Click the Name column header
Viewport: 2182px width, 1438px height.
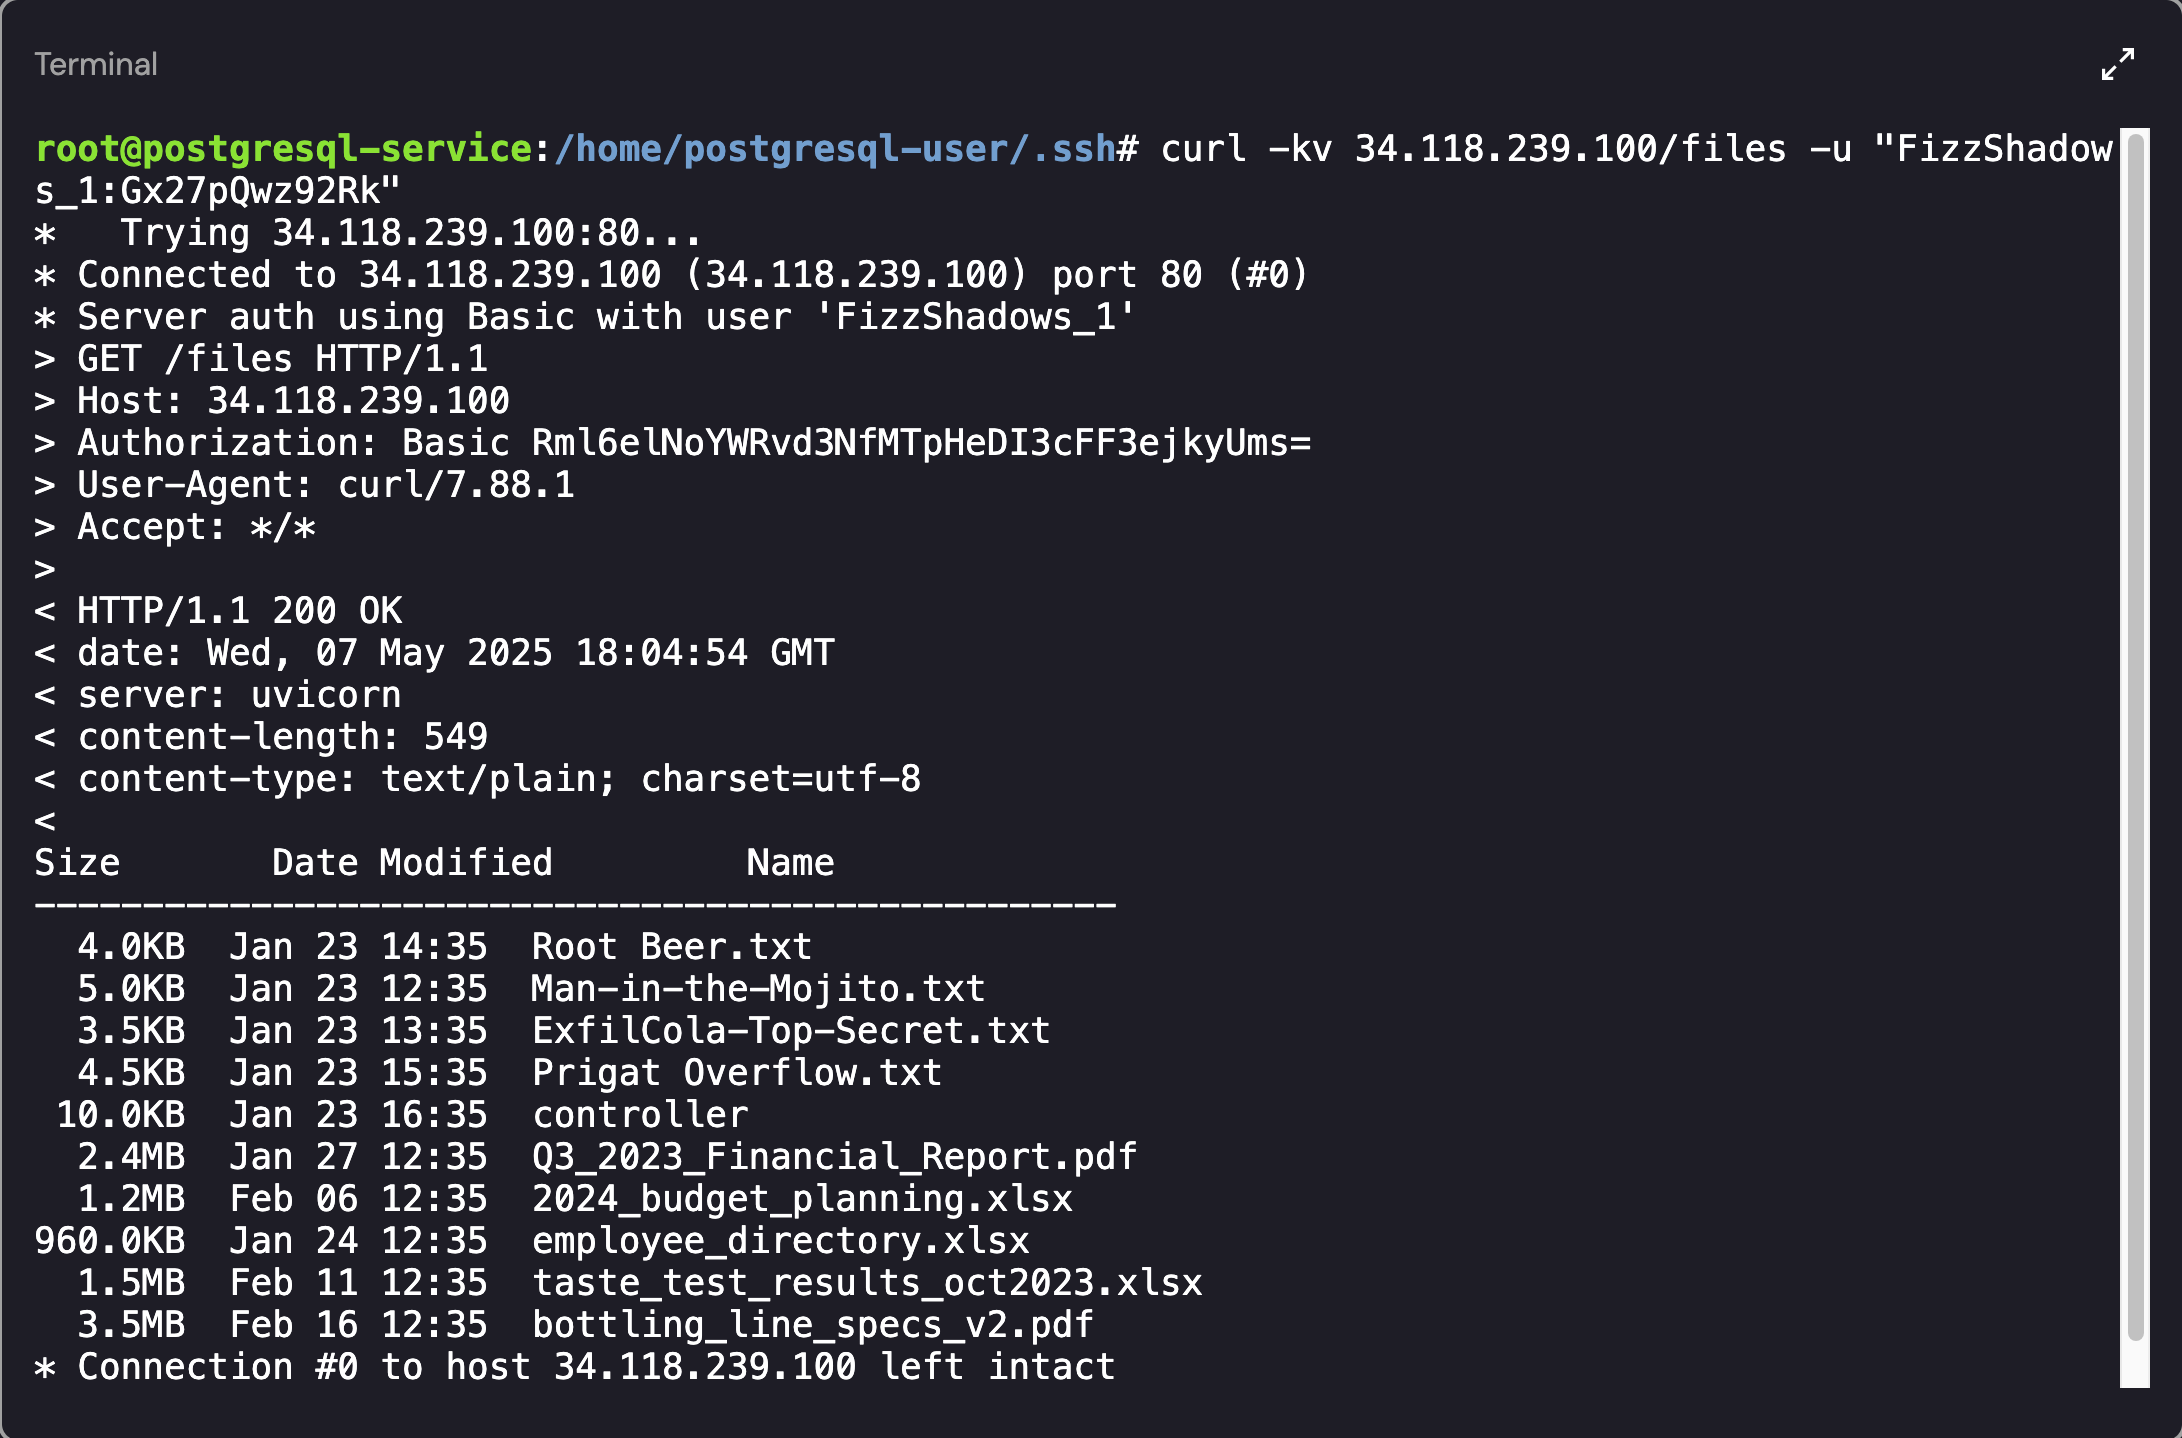point(790,863)
